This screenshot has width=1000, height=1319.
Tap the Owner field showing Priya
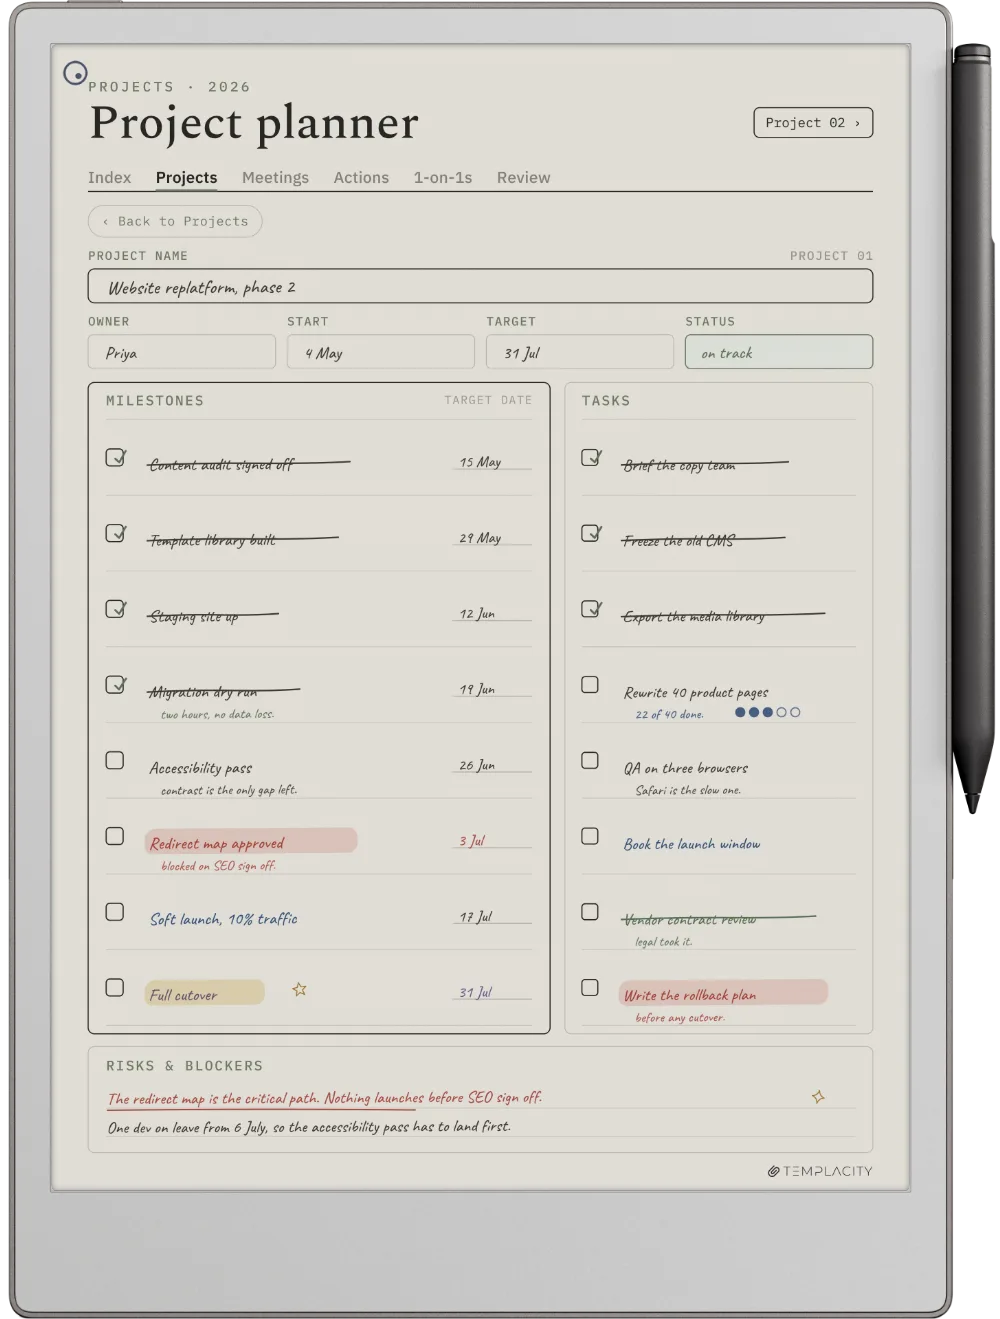coord(181,352)
